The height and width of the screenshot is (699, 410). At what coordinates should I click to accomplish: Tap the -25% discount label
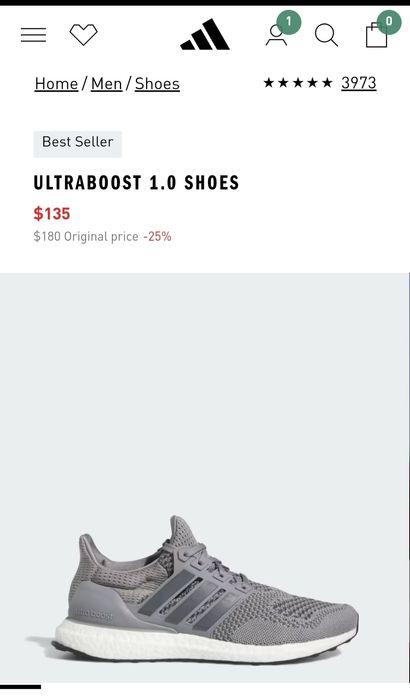[157, 236]
